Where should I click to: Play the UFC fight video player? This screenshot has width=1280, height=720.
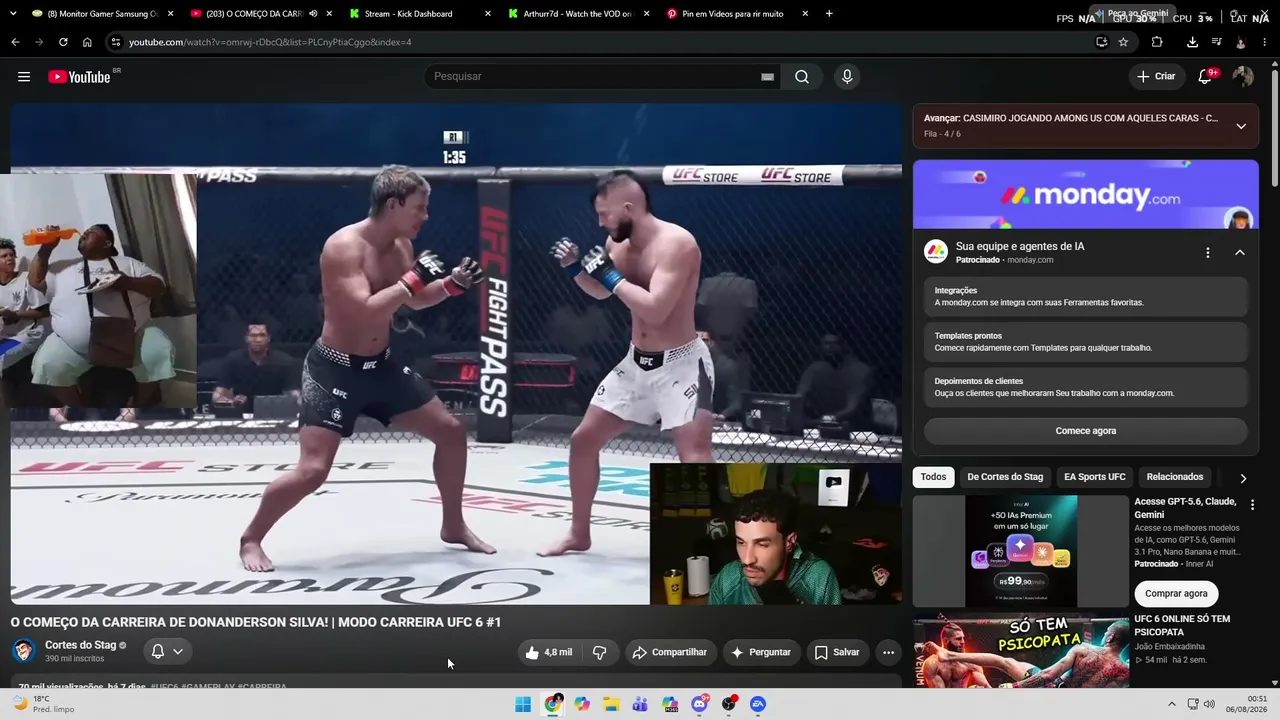tap(456, 354)
